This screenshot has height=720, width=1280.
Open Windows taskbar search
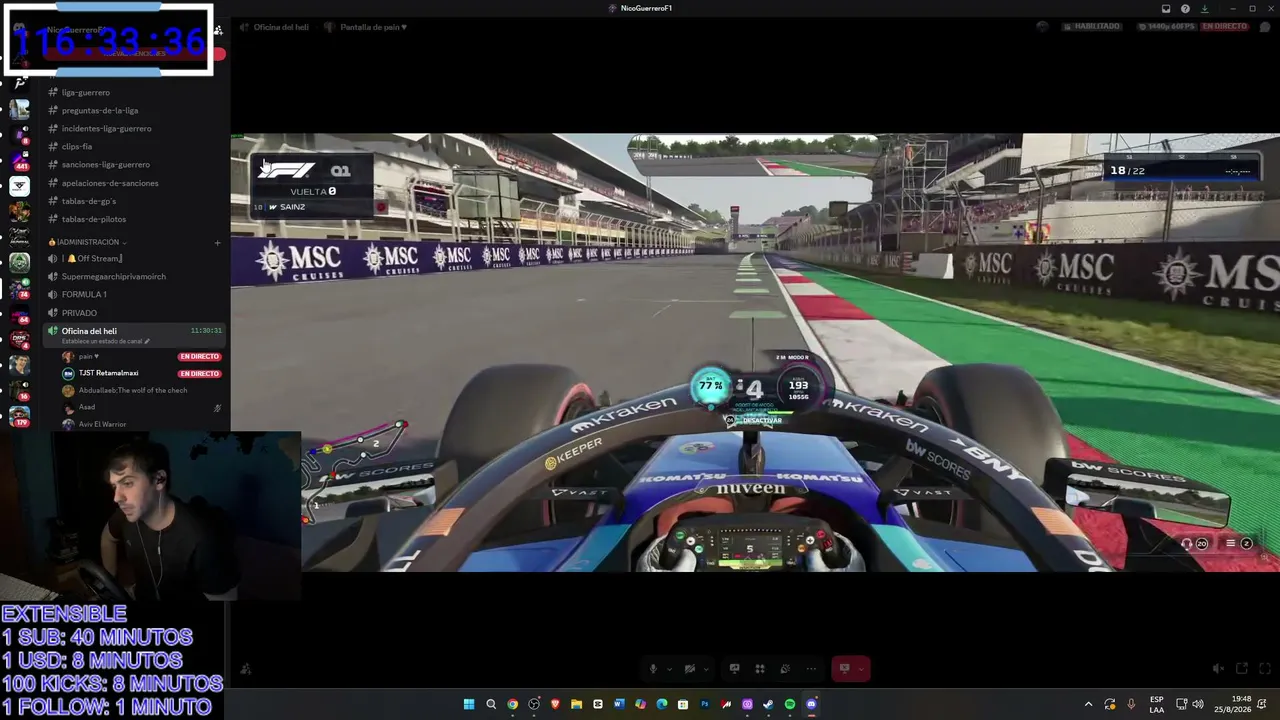(491, 704)
